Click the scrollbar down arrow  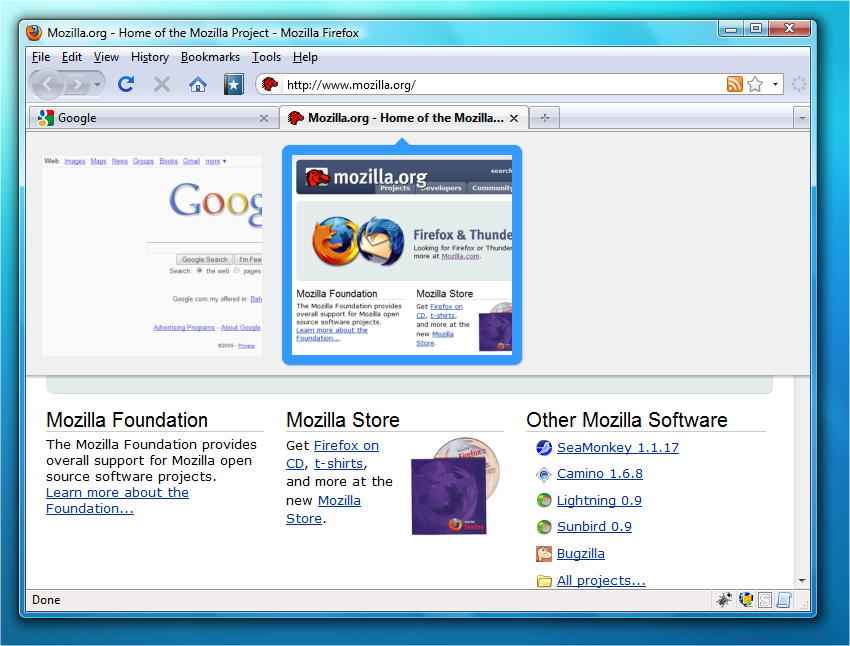pos(802,581)
